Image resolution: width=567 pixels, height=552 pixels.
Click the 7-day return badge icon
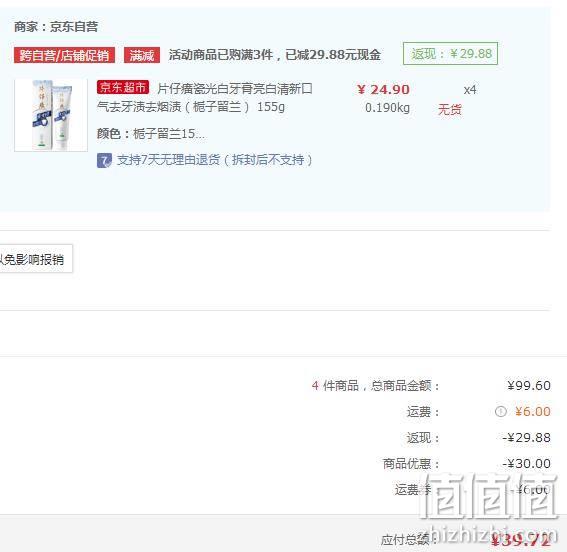104,161
